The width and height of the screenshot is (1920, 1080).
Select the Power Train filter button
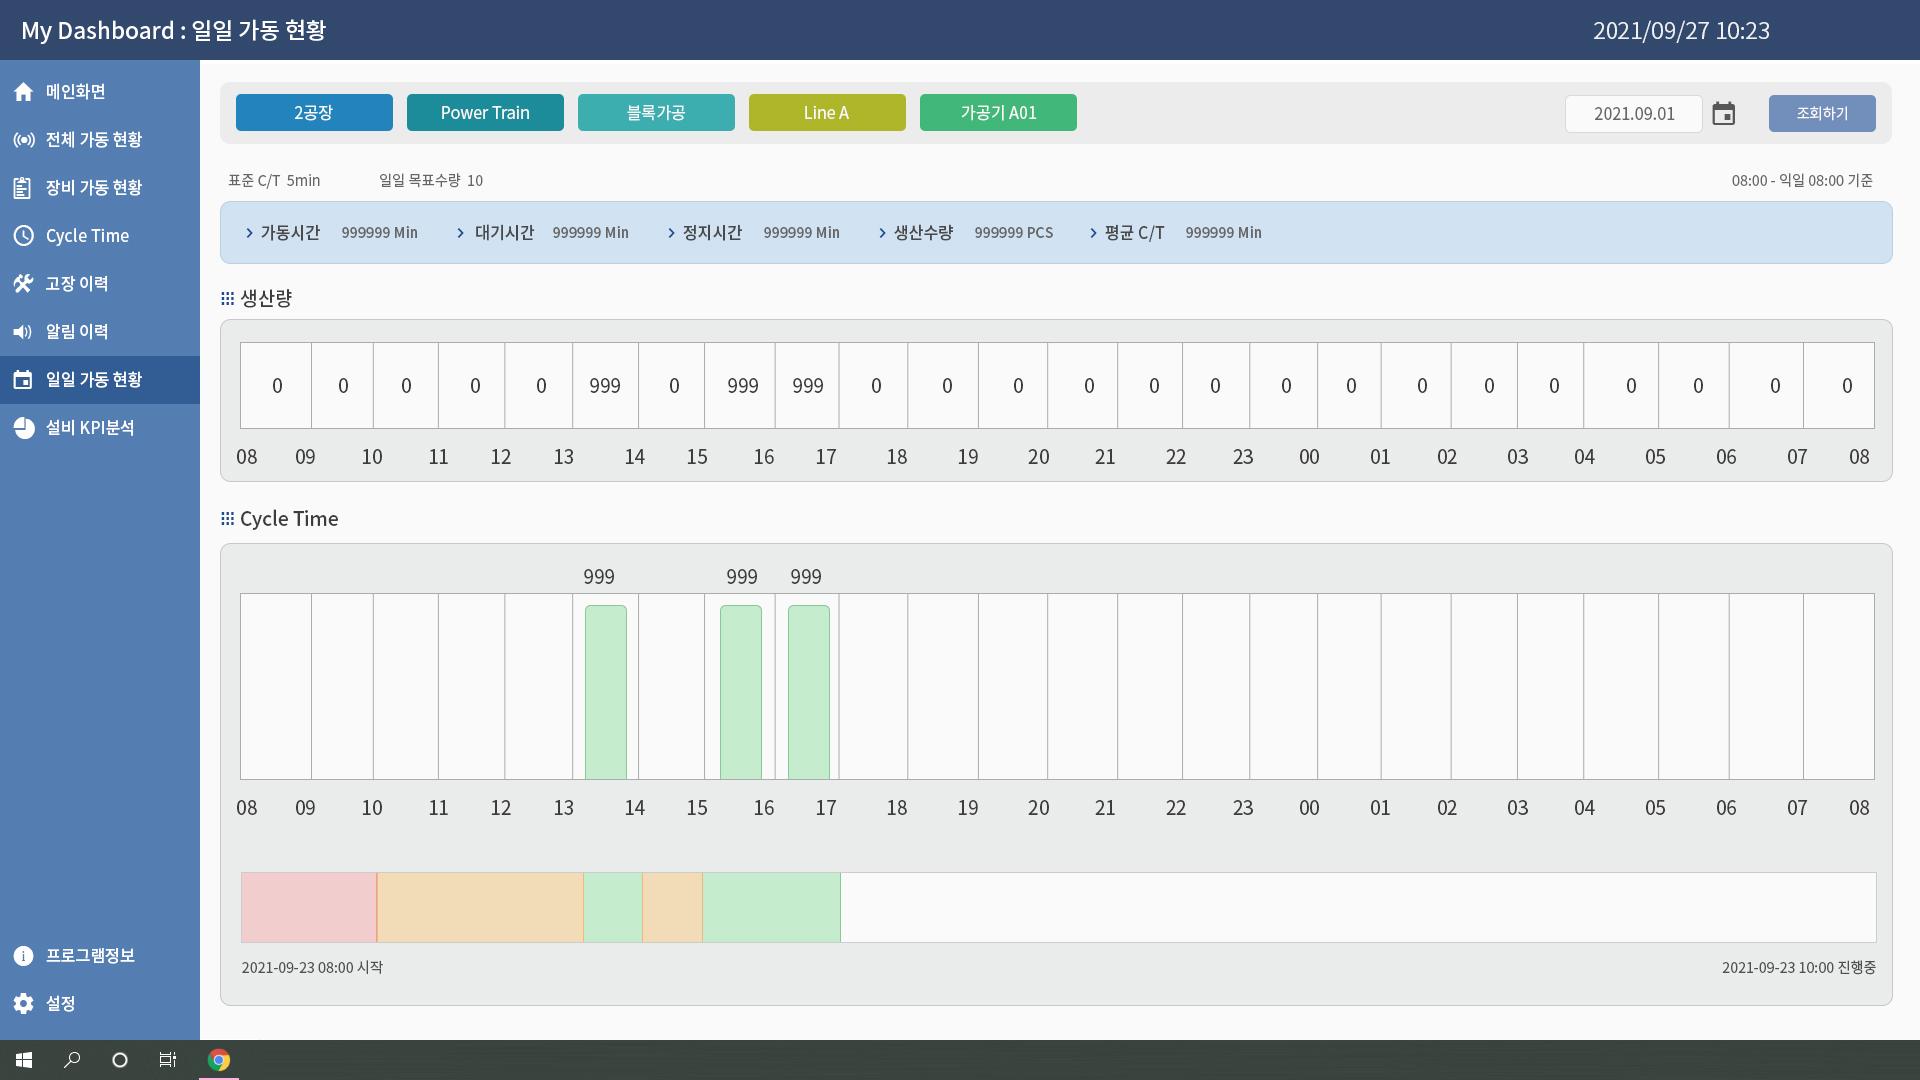tap(485, 113)
